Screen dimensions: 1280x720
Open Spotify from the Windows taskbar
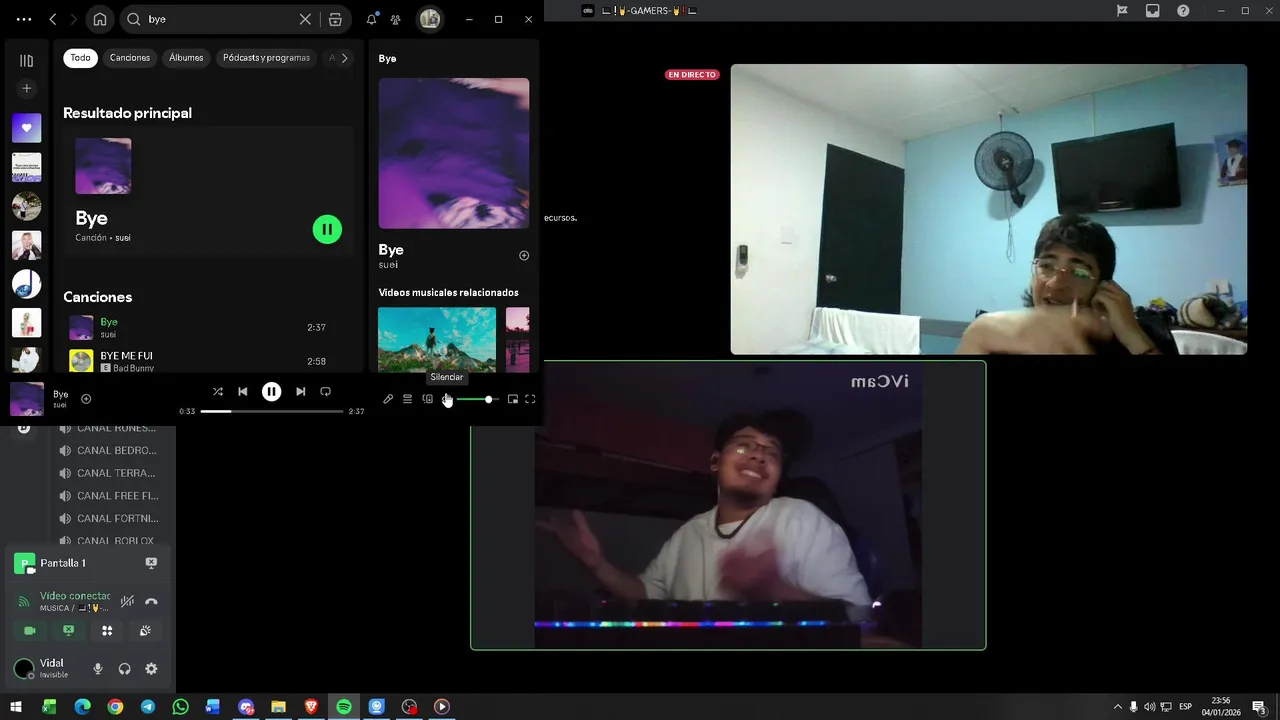[x=344, y=707]
